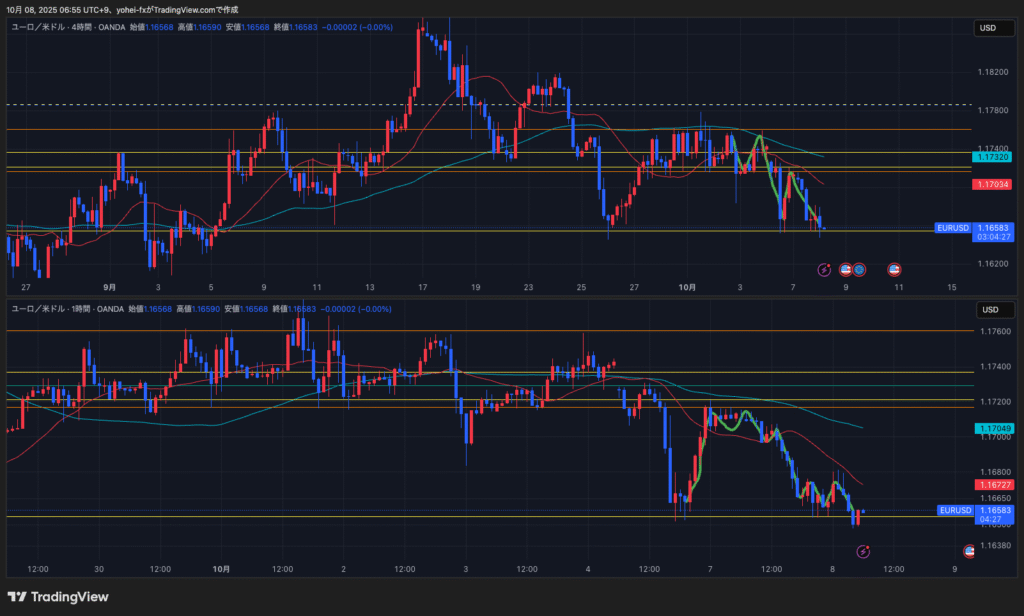Click the US flag event icon left of the EU flag

[x=845, y=269]
